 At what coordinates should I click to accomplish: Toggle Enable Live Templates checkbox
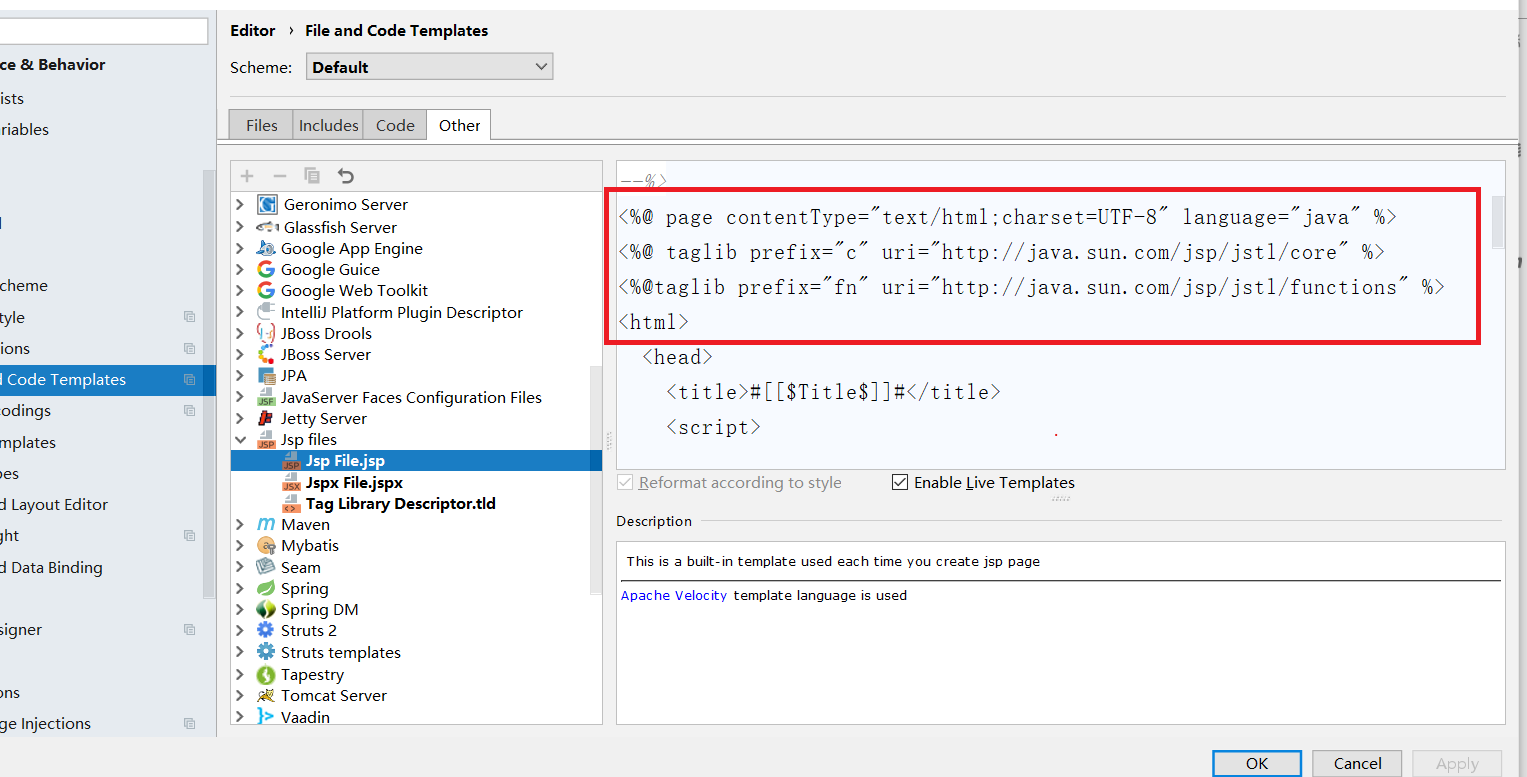click(900, 482)
